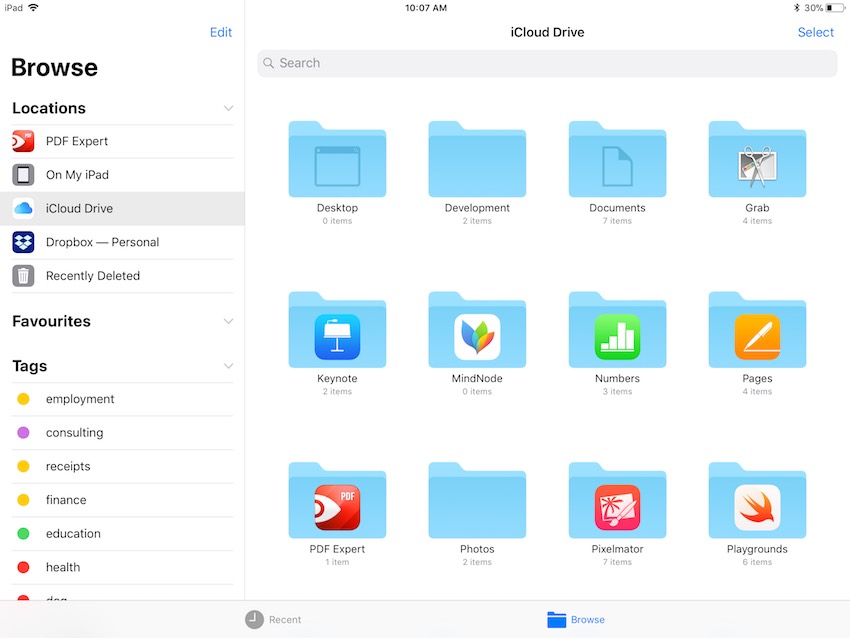Open the Numbers folder
Image resolution: width=850 pixels, height=638 pixels.
tap(617, 330)
